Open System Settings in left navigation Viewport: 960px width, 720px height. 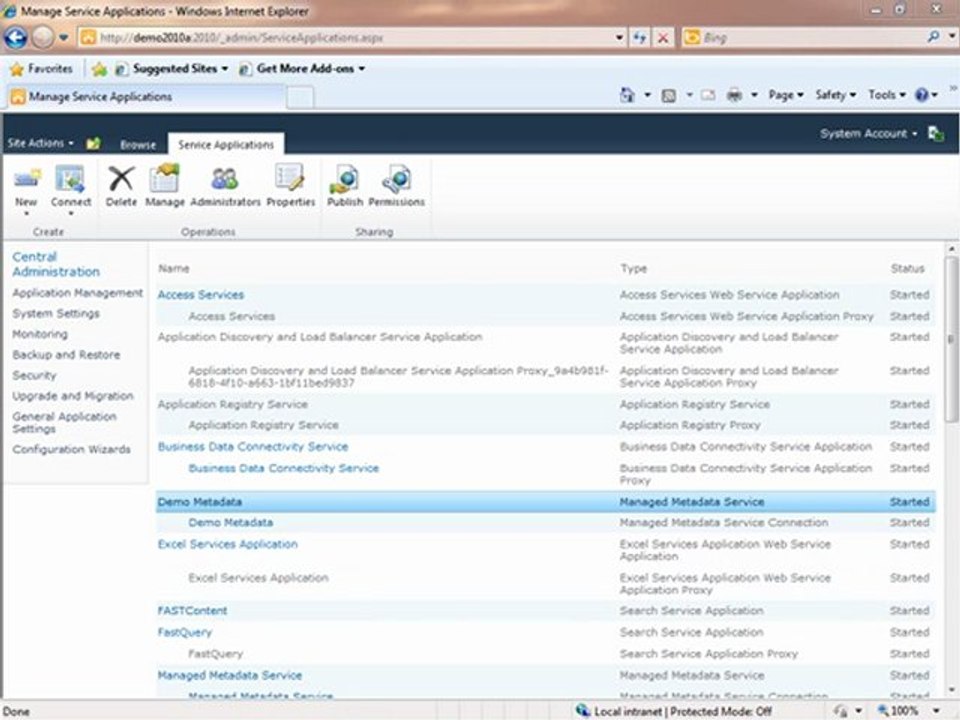(x=56, y=313)
